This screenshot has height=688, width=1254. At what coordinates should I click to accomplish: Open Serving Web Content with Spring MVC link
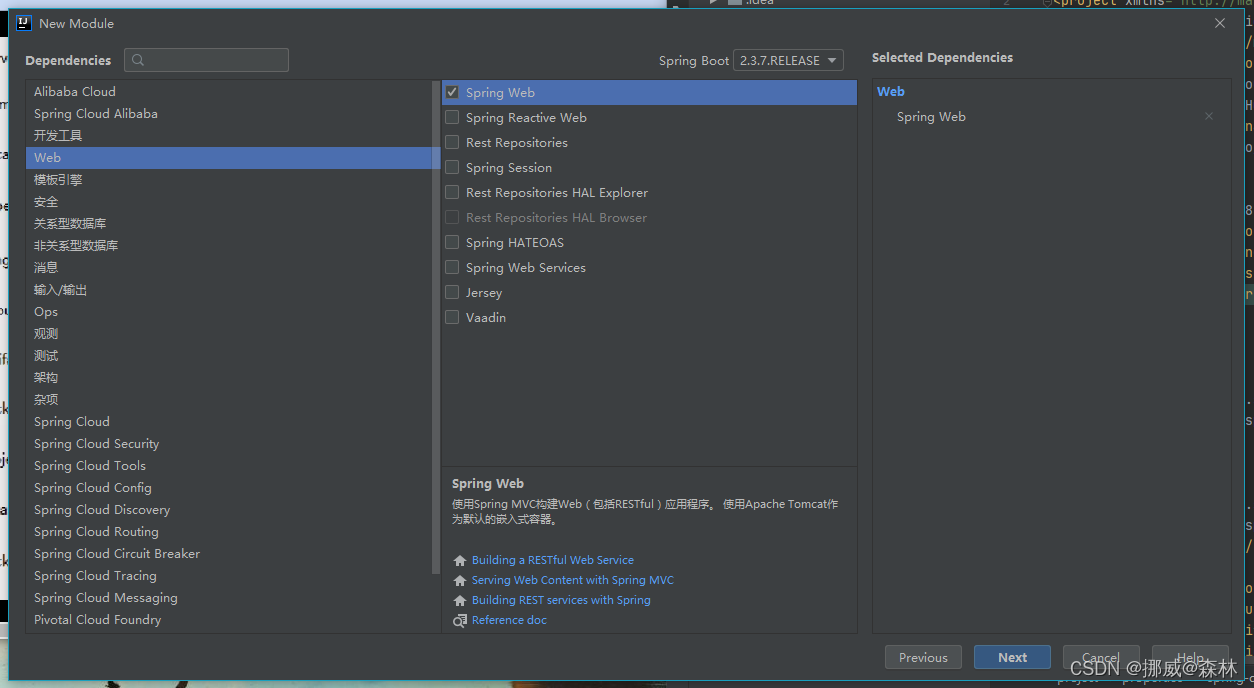[x=573, y=580]
